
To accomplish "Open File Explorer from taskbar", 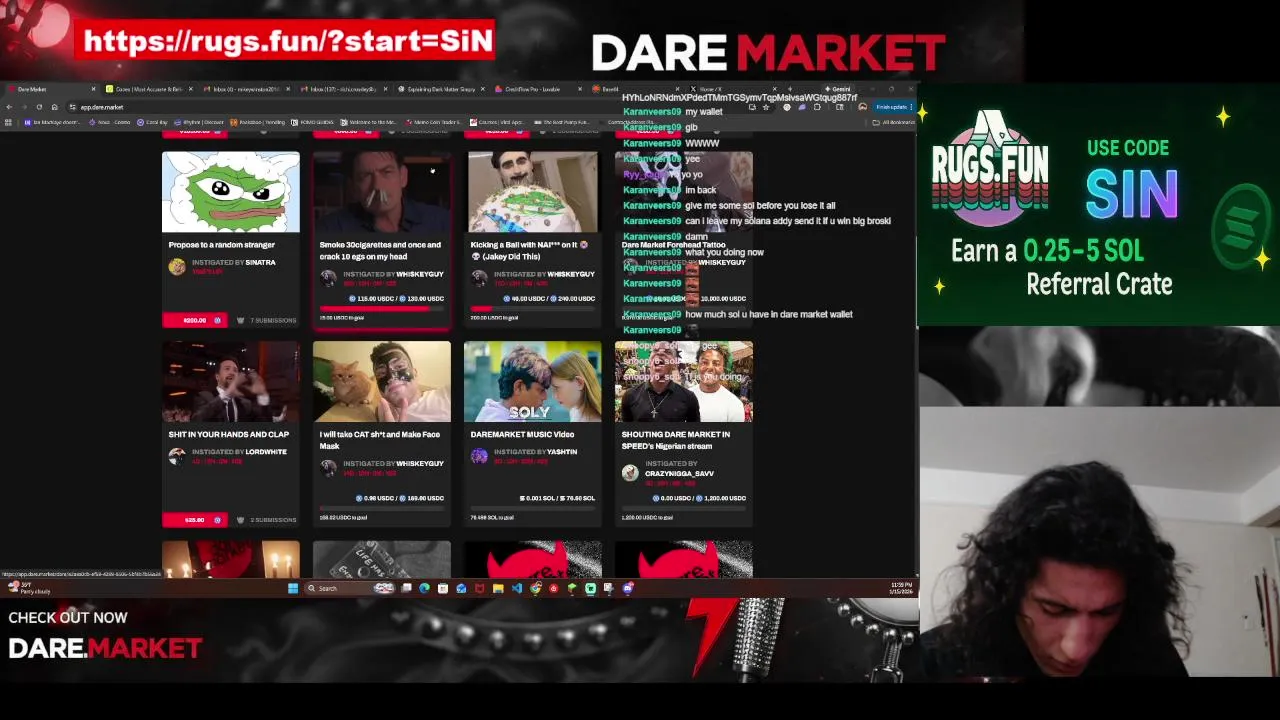I will pos(498,588).
